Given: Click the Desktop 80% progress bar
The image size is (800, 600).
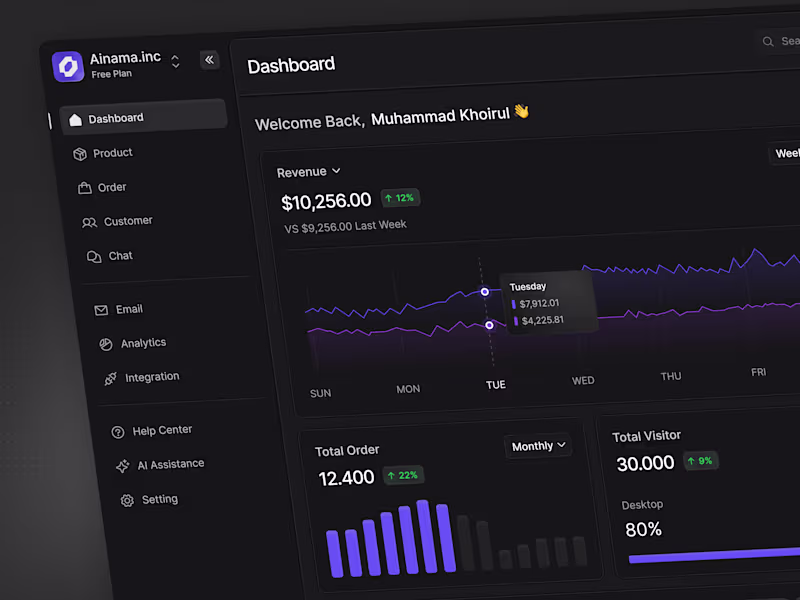Looking at the screenshot, I should tap(710, 558).
